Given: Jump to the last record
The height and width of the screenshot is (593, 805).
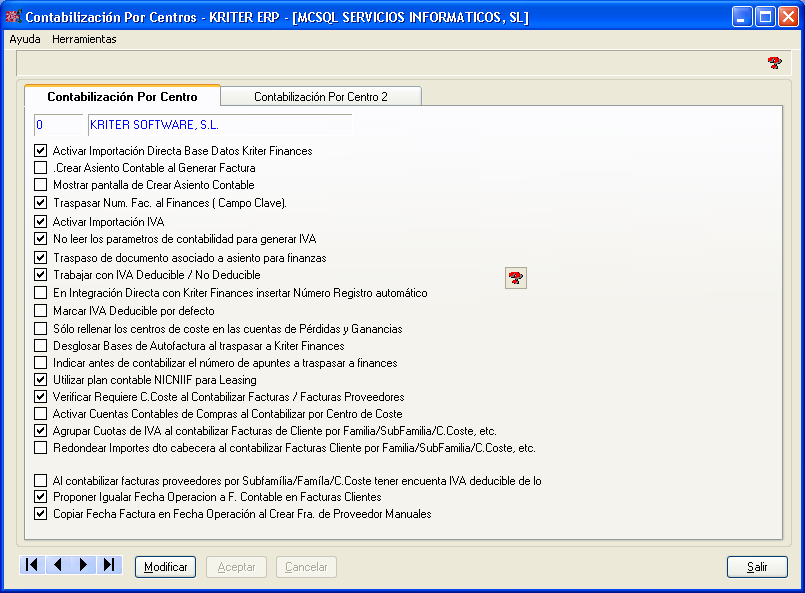Looking at the screenshot, I should [x=109, y=565].
